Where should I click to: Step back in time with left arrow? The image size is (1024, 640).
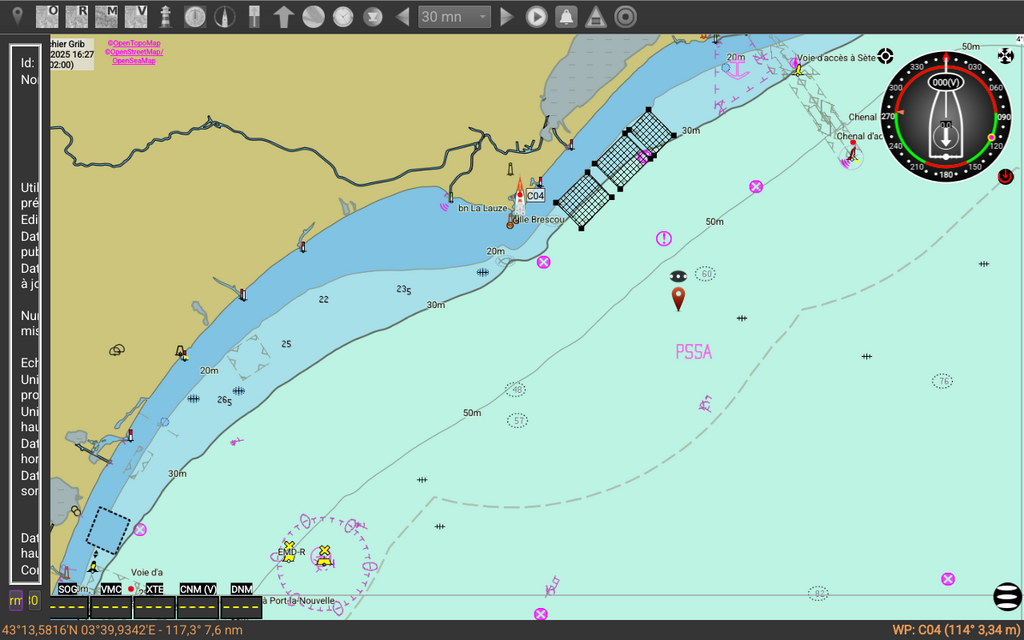(x=403, y=16)
